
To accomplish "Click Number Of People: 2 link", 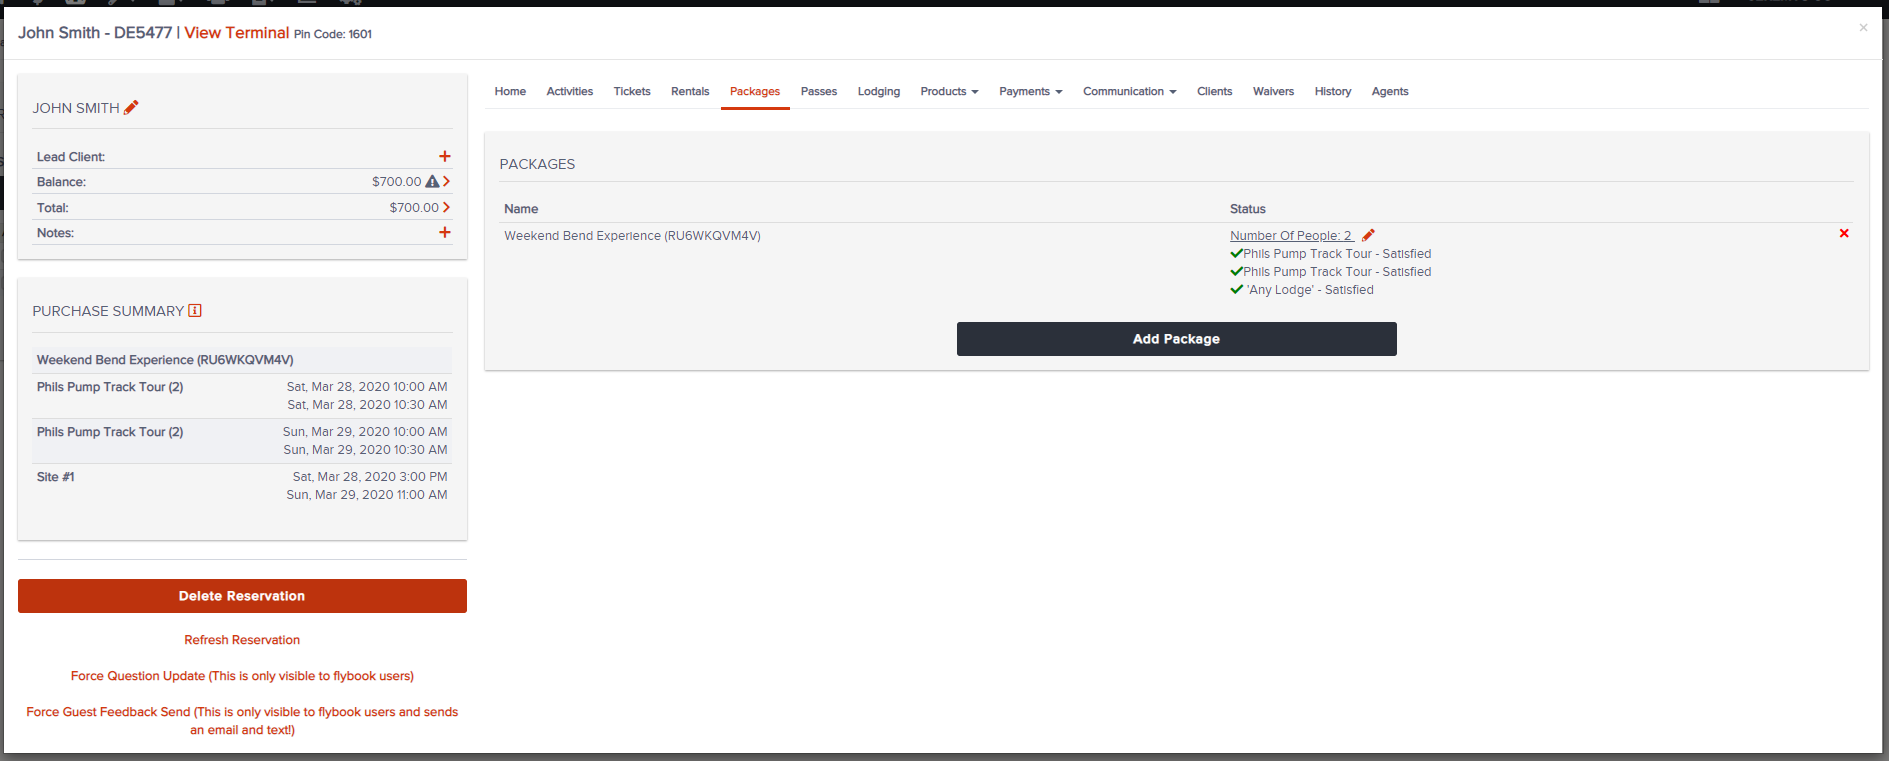I will point(1291,236).
